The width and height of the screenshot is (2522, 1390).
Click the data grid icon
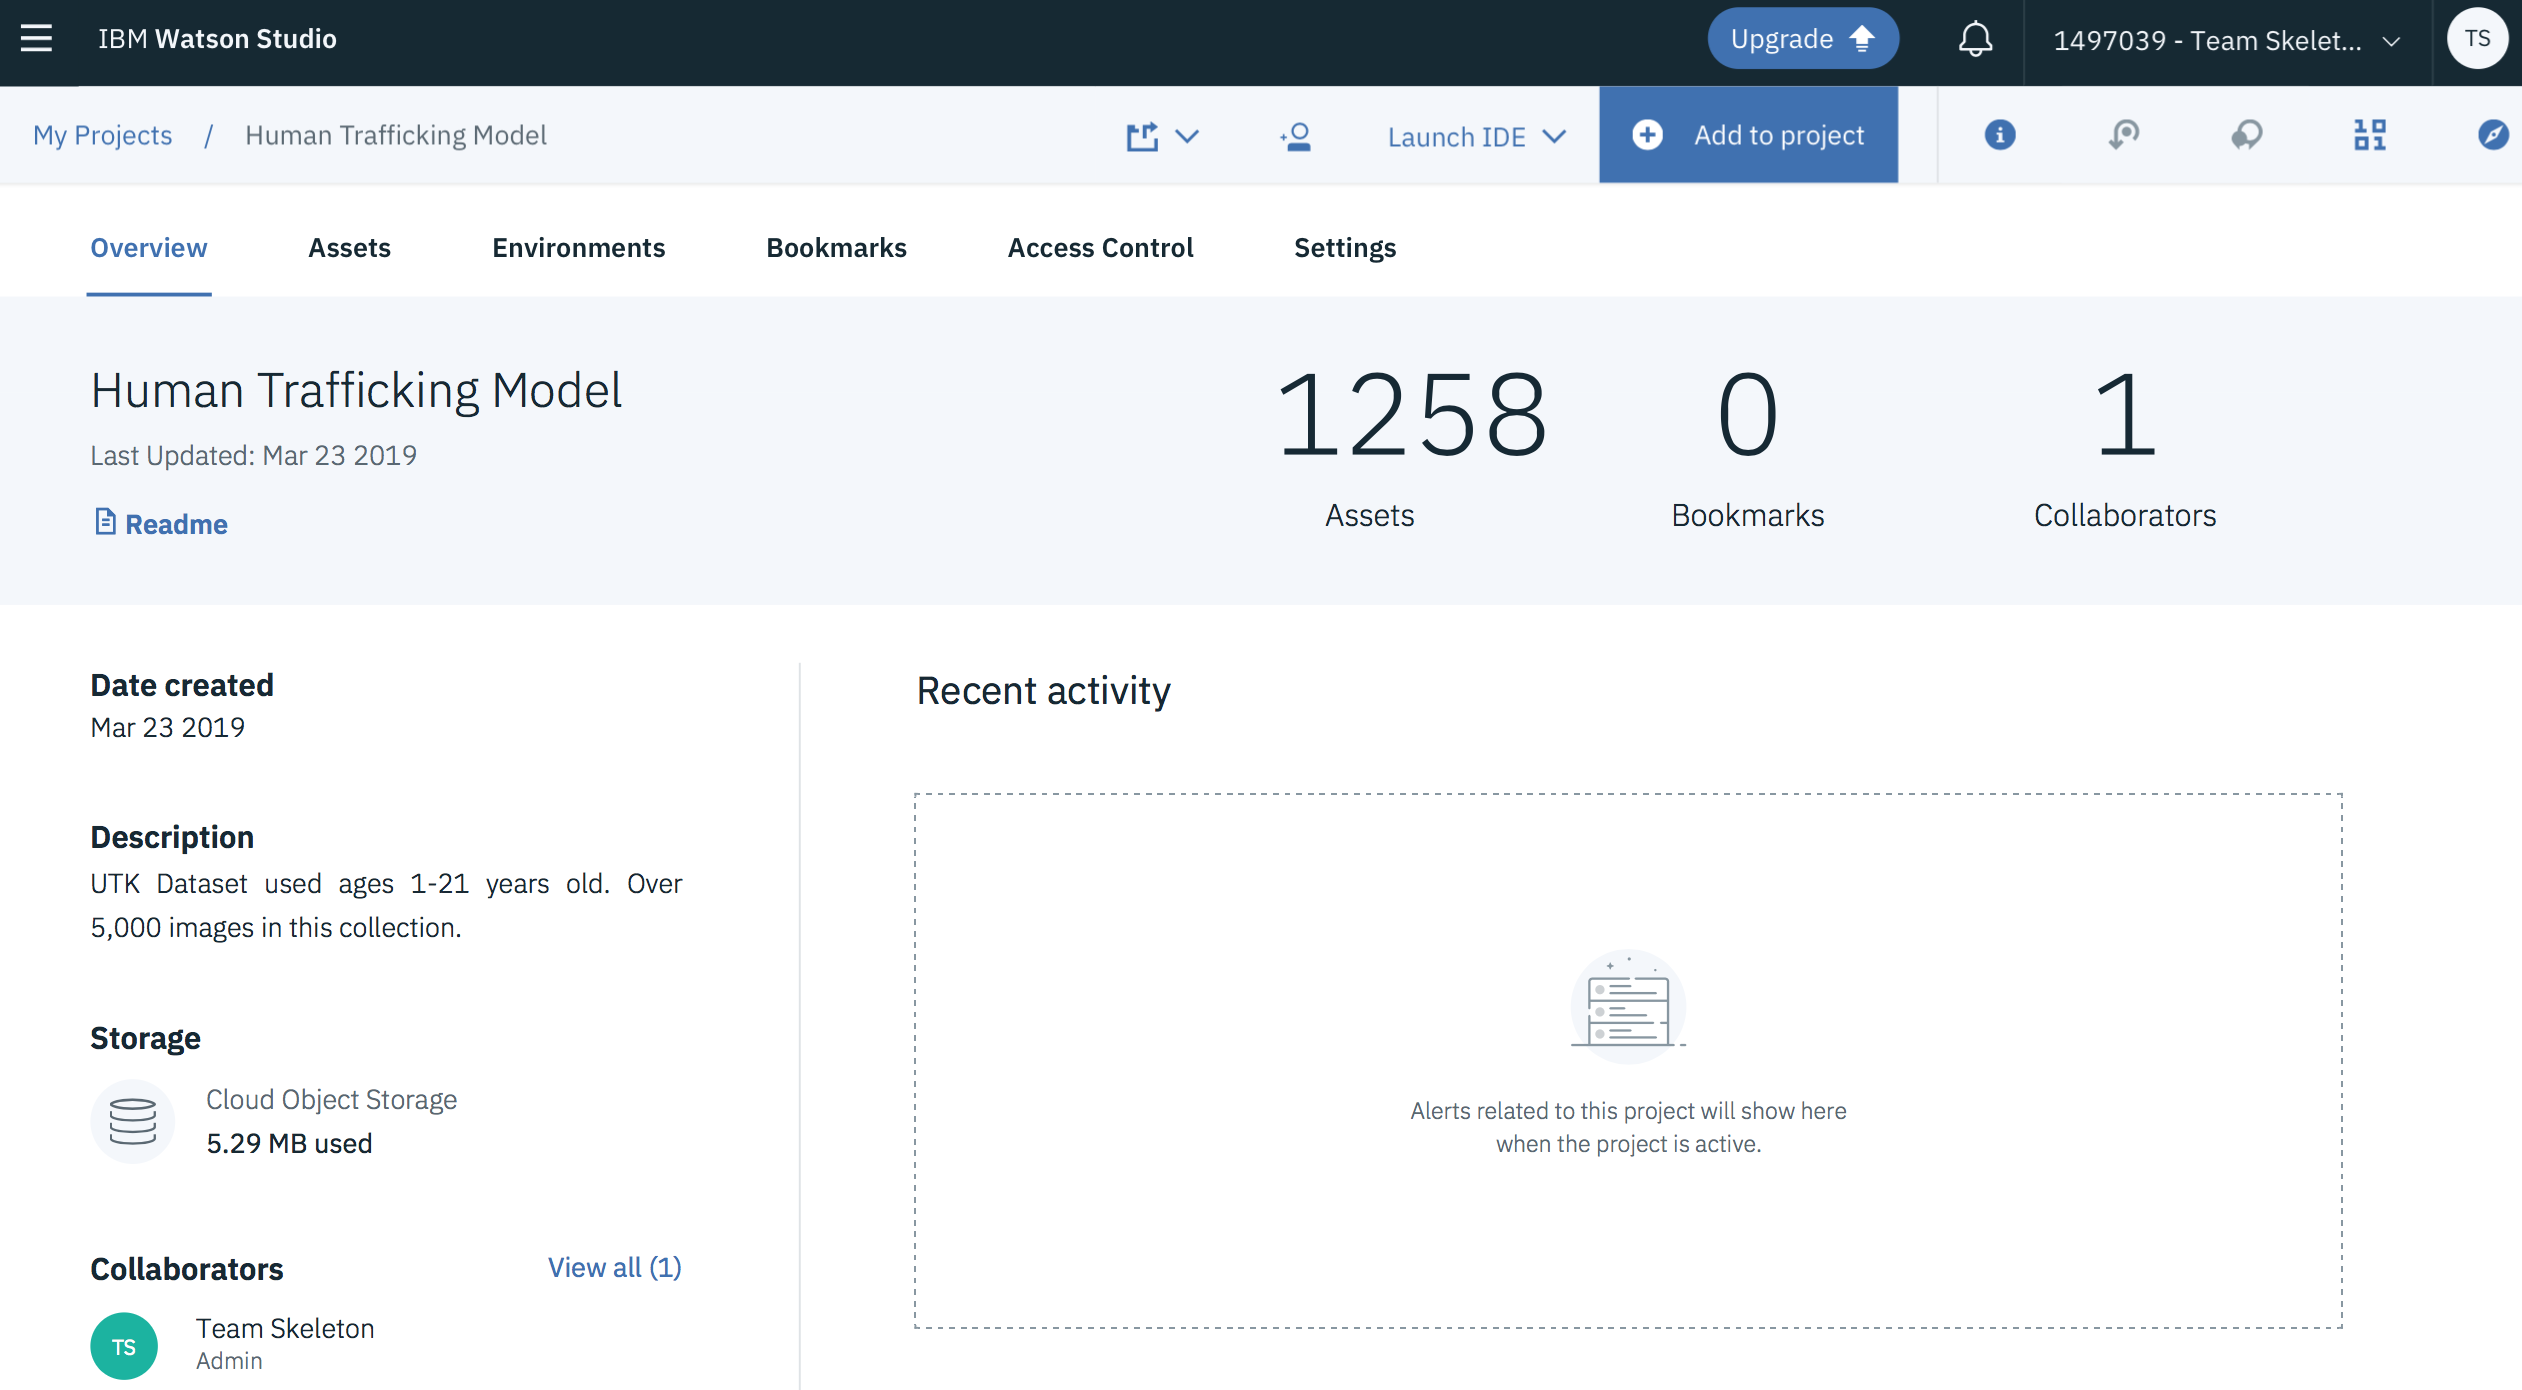tap(2369, 135)
